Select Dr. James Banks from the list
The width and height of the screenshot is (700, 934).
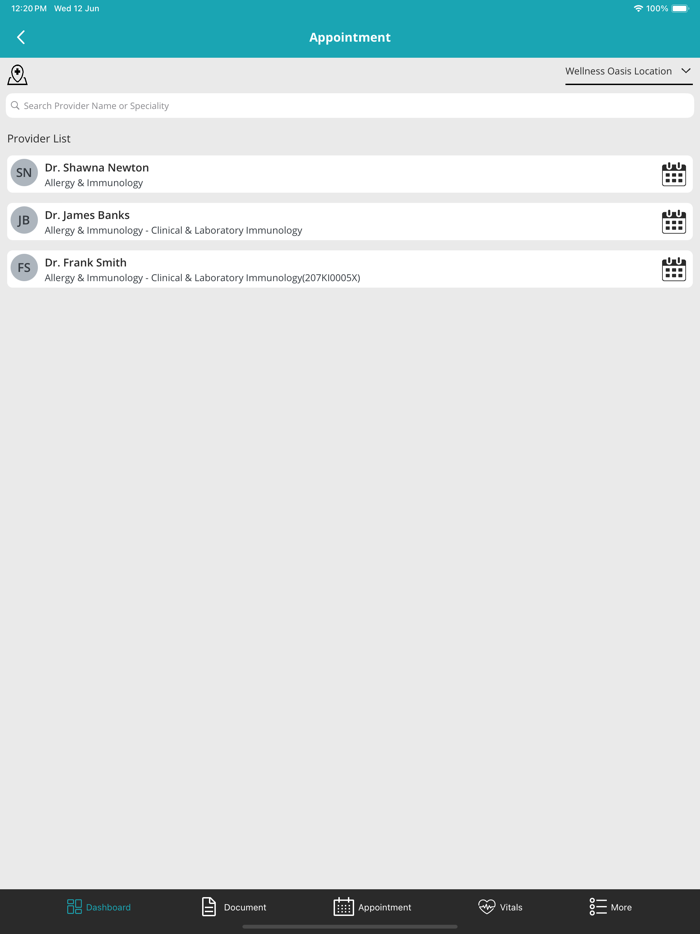300,220
